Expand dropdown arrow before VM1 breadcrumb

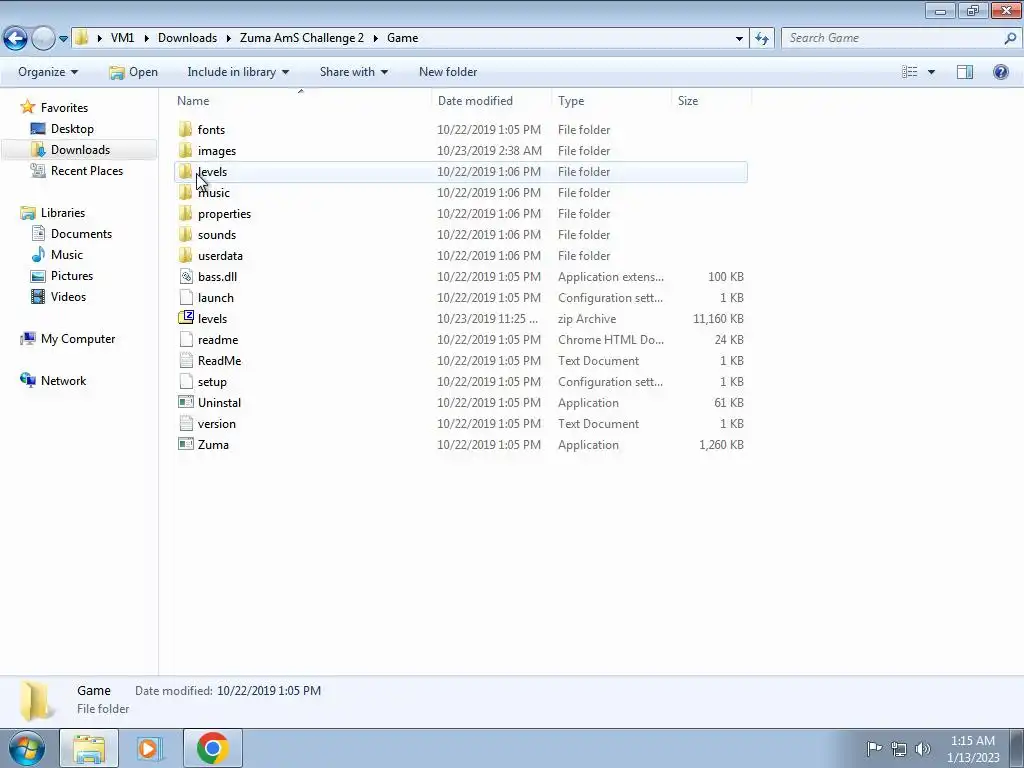[x=99, y=39]
